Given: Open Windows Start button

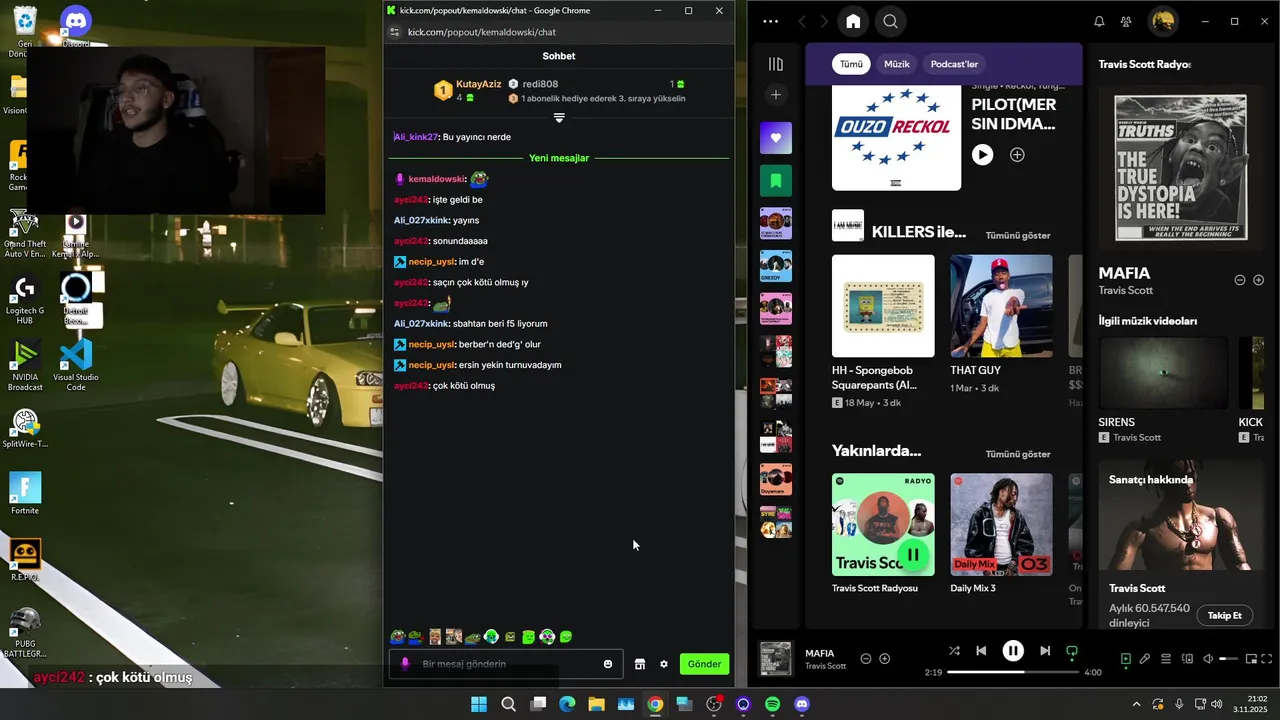Looking at the screenshot, I should (x=479, y=704).
